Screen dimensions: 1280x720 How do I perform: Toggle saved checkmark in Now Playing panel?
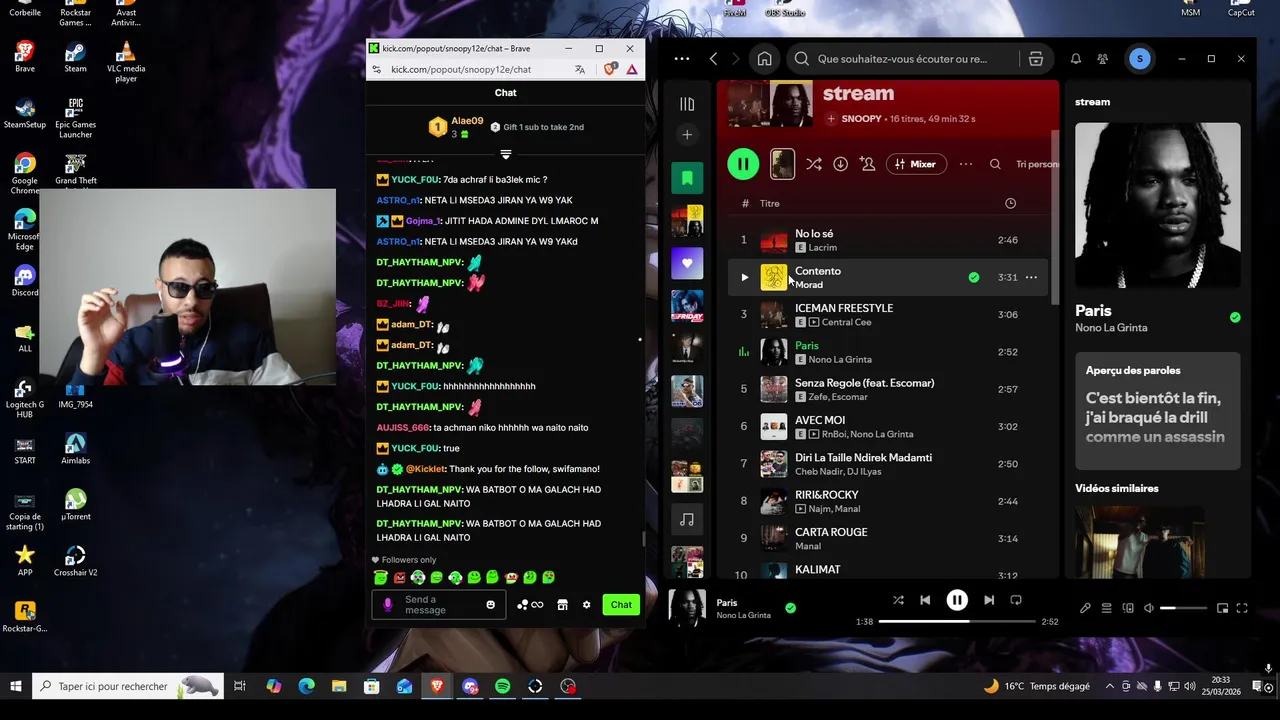[x=1235, y=317]
